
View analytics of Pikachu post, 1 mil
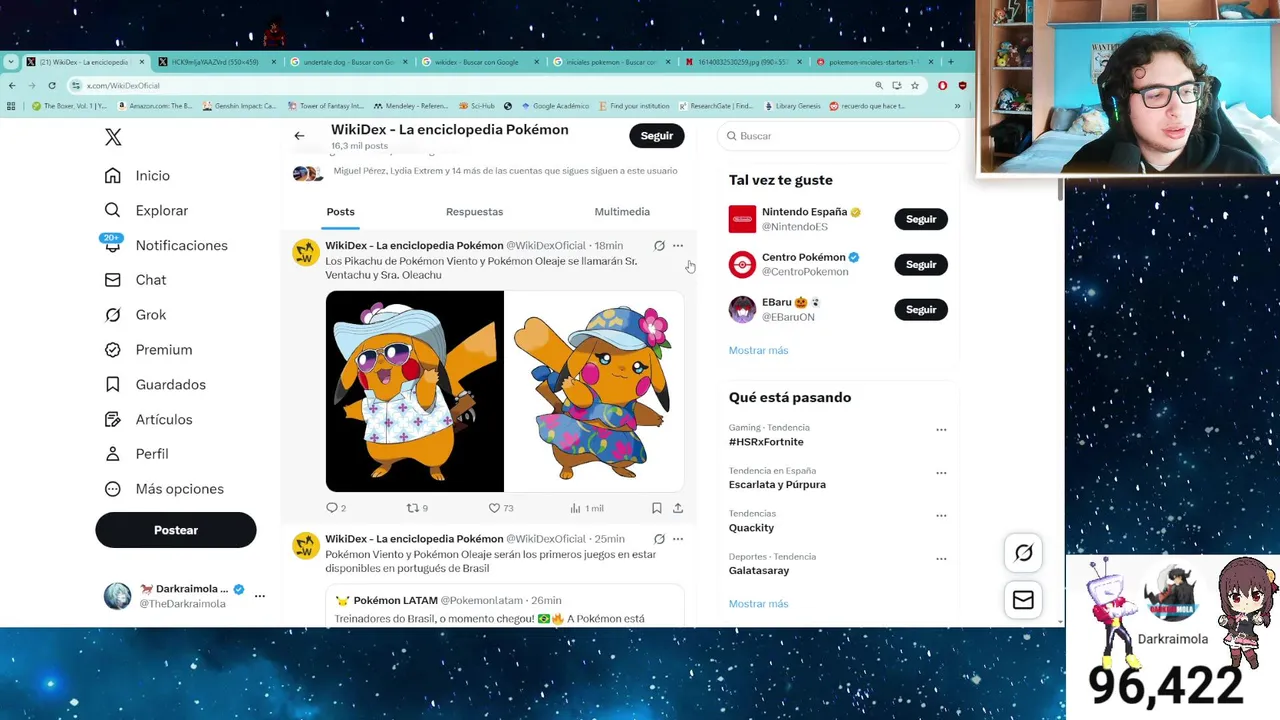[587, 508]
